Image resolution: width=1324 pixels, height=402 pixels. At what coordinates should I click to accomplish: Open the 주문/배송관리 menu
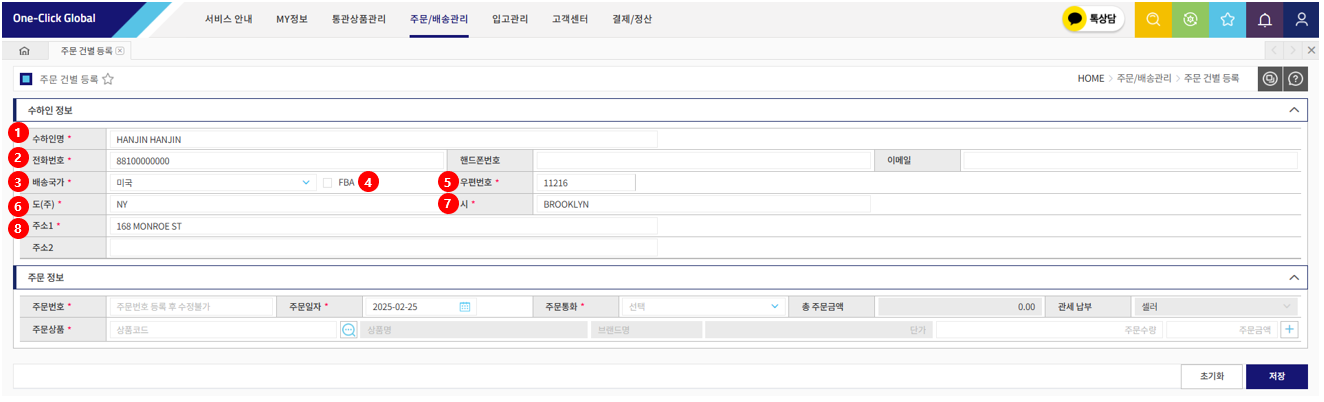click(x=438, y=19)
